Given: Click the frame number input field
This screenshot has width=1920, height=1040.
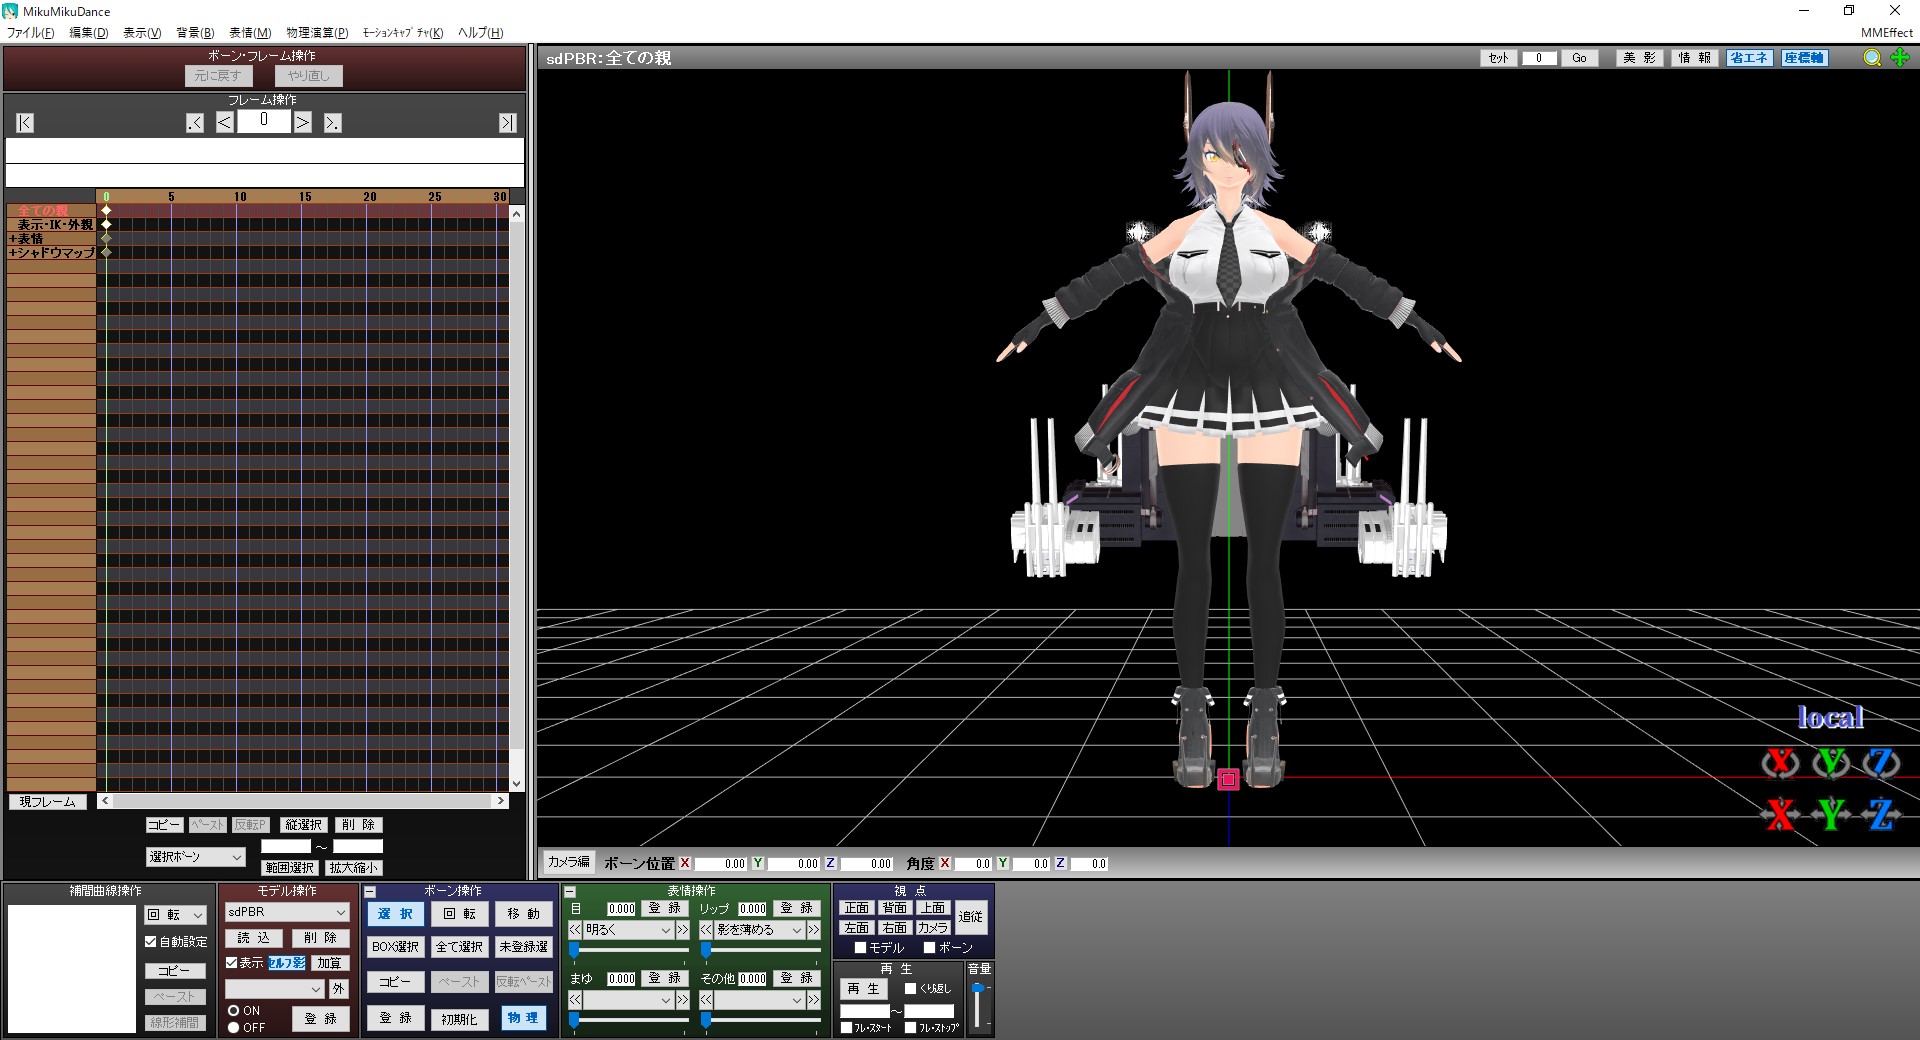Looking at the screenshot, I should coord(264,121).
